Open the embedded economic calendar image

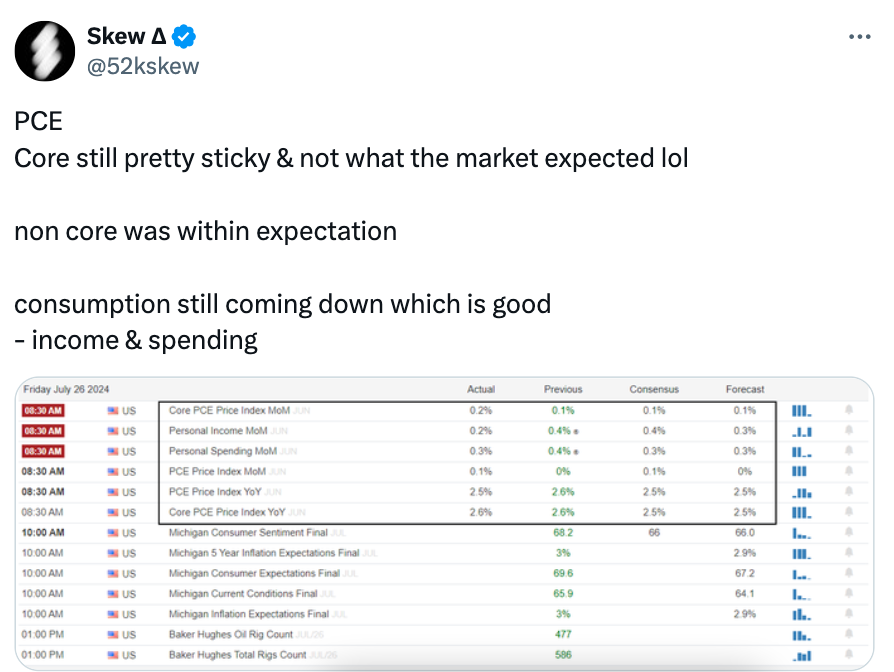point(444,523)
